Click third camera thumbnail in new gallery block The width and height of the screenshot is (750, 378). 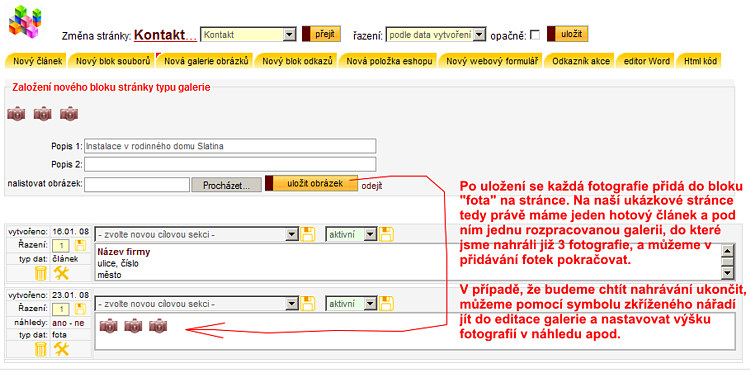pyautogui.click(x=69, y=114)
